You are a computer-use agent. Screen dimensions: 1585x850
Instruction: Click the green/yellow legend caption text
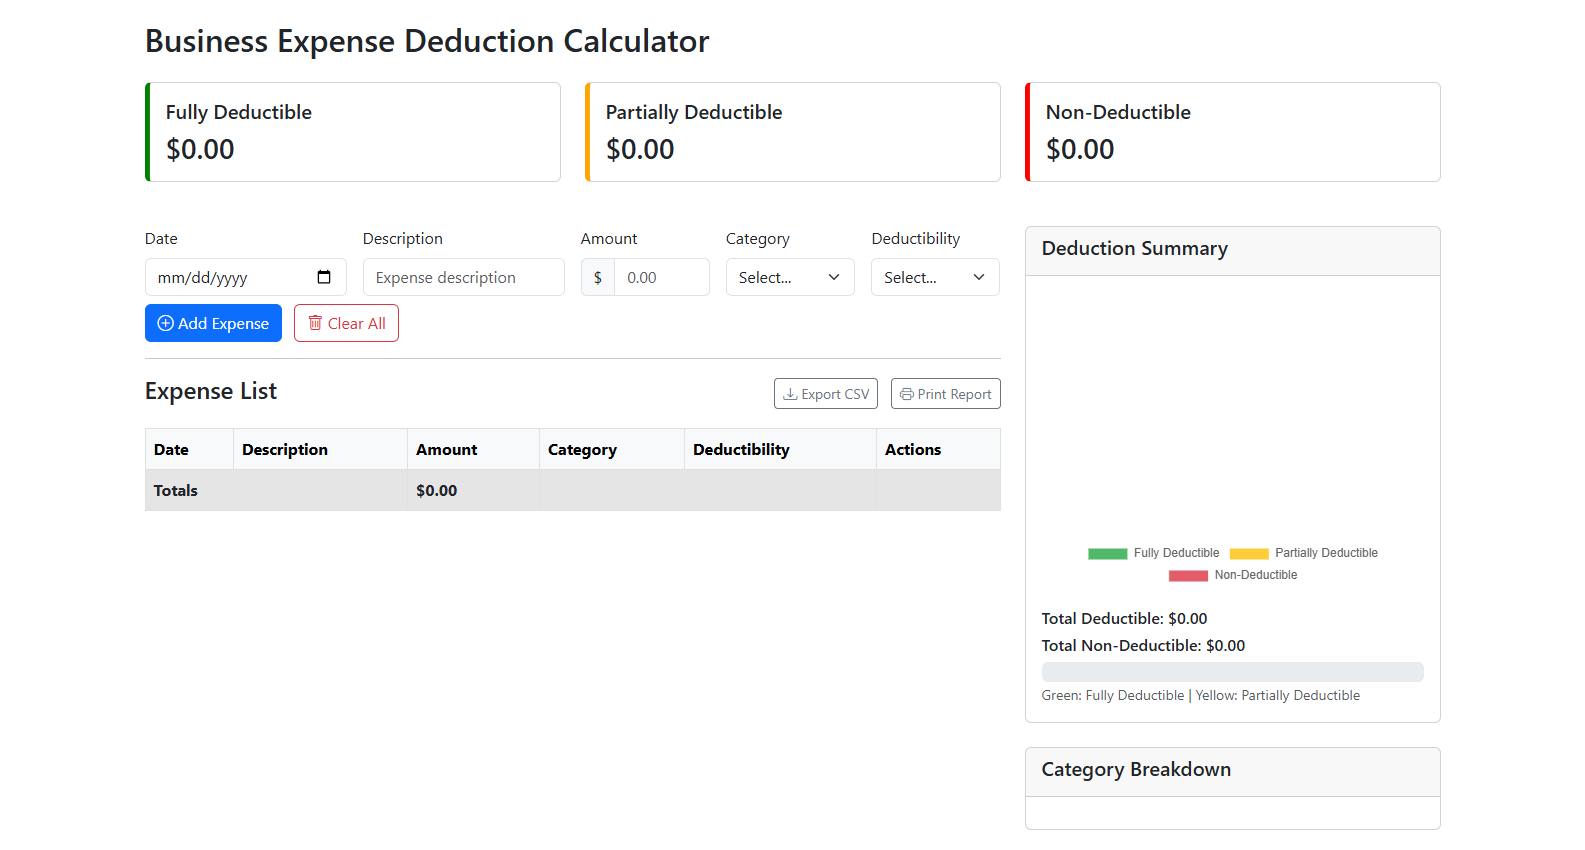(1200, 695)
